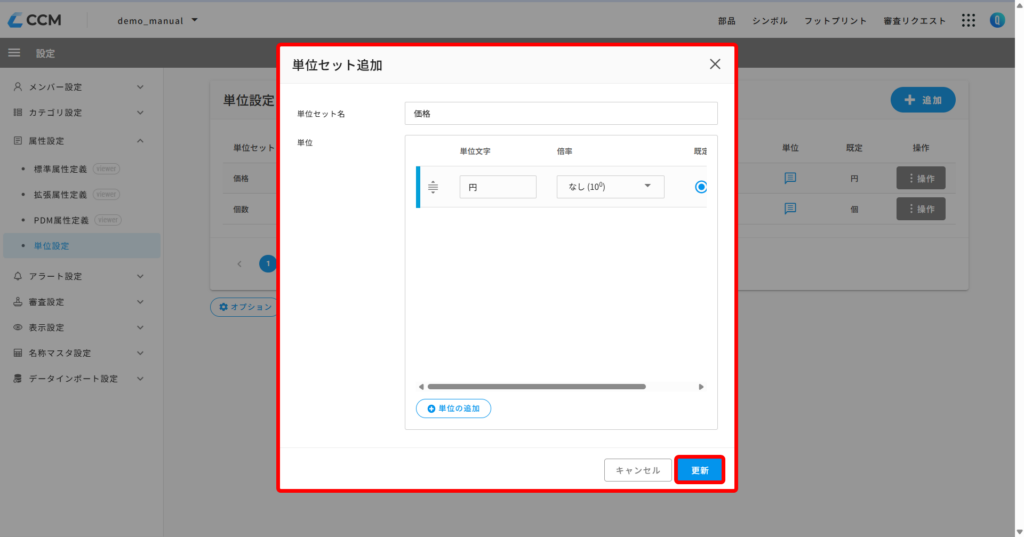Focus the 単位セット名 input field
This screenshot has height=537, width=1024.
pos(561,113)
